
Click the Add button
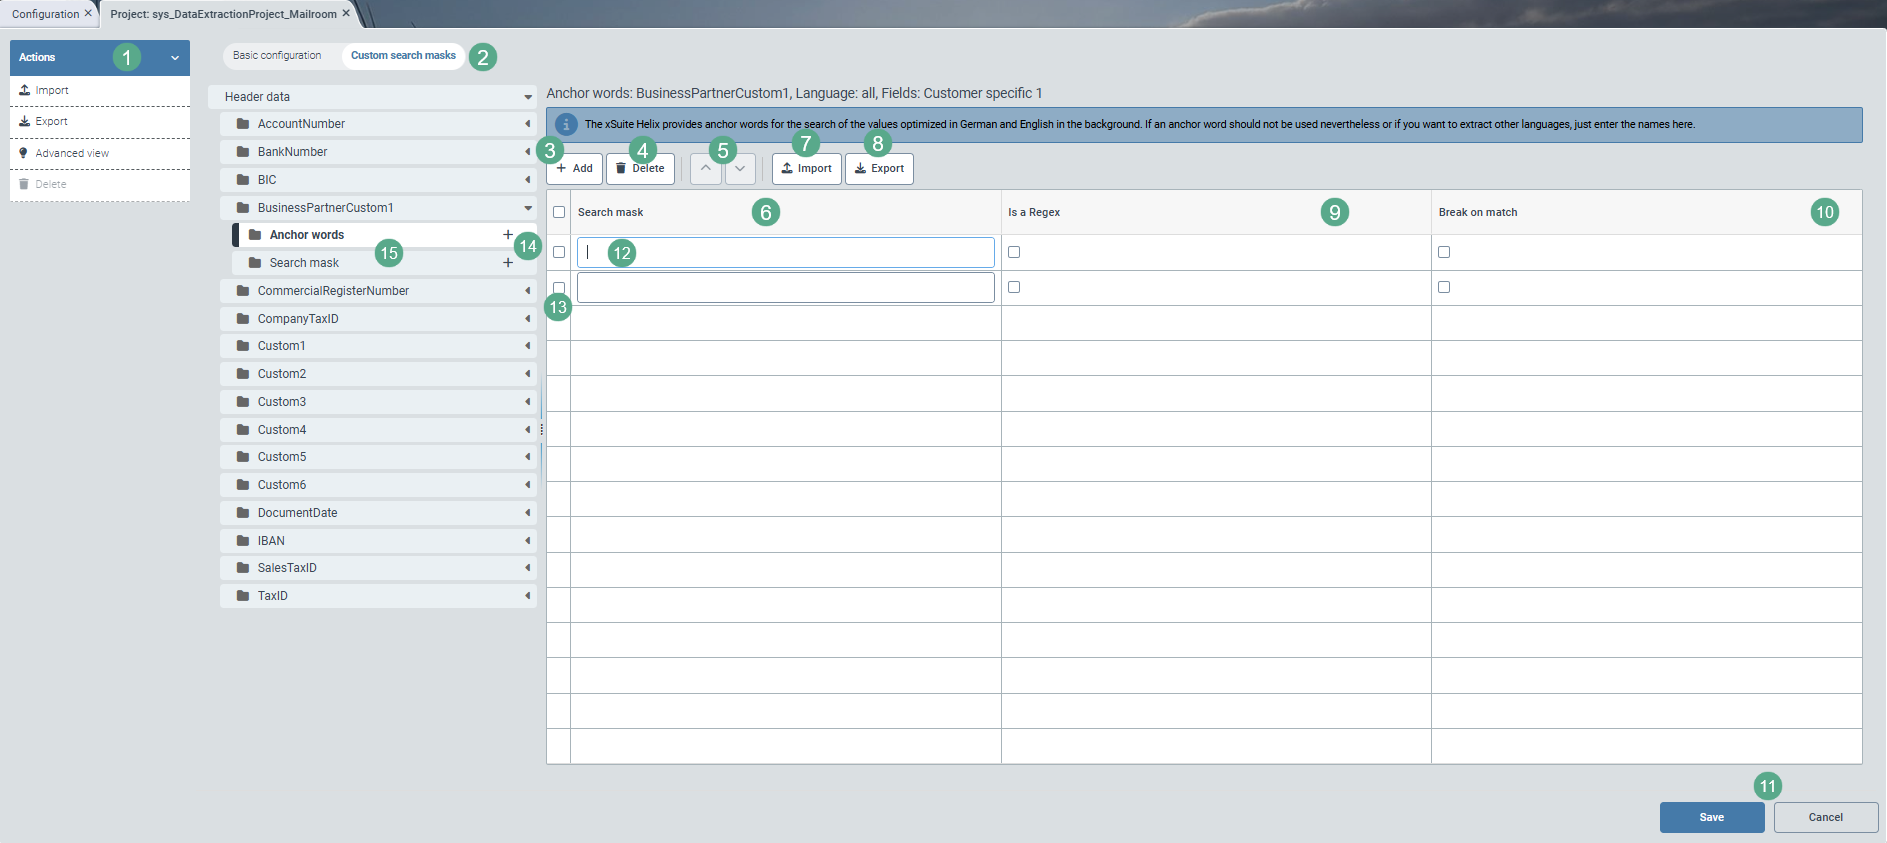tap(574, 169)
